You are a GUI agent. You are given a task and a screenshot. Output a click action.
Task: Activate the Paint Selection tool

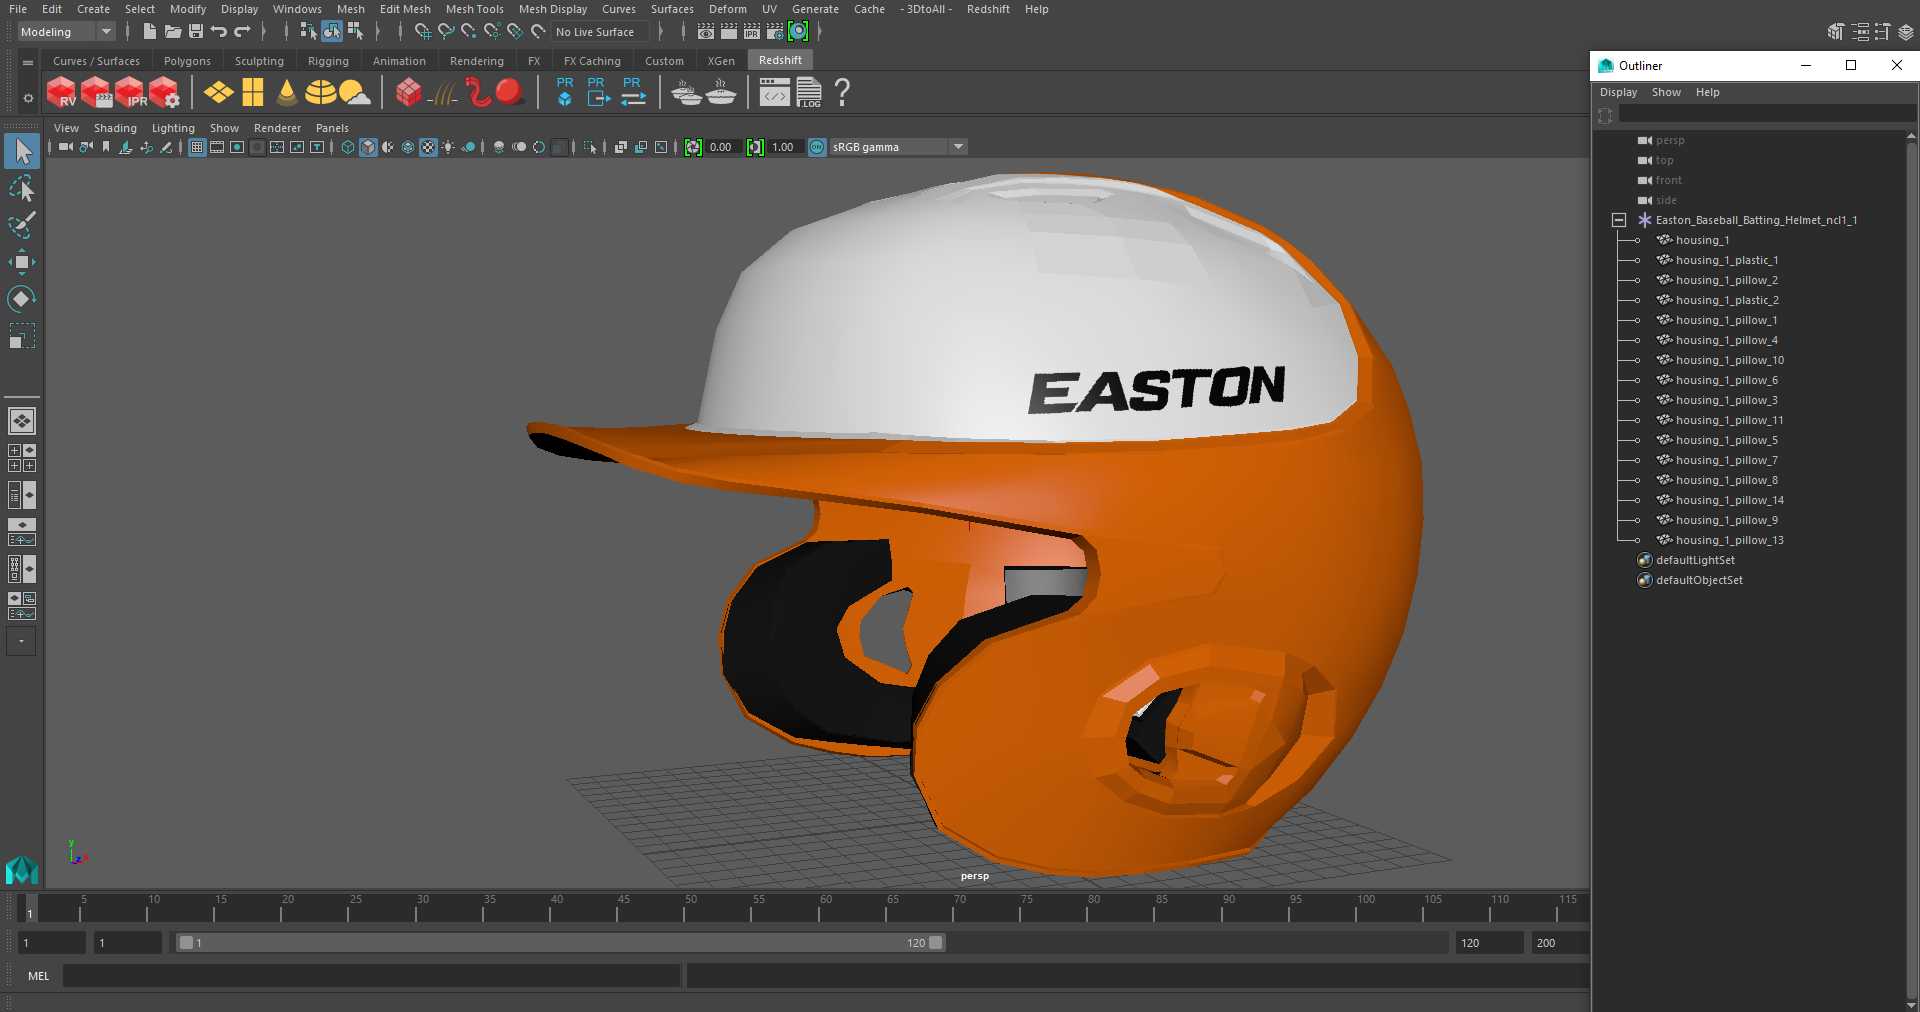21,225
